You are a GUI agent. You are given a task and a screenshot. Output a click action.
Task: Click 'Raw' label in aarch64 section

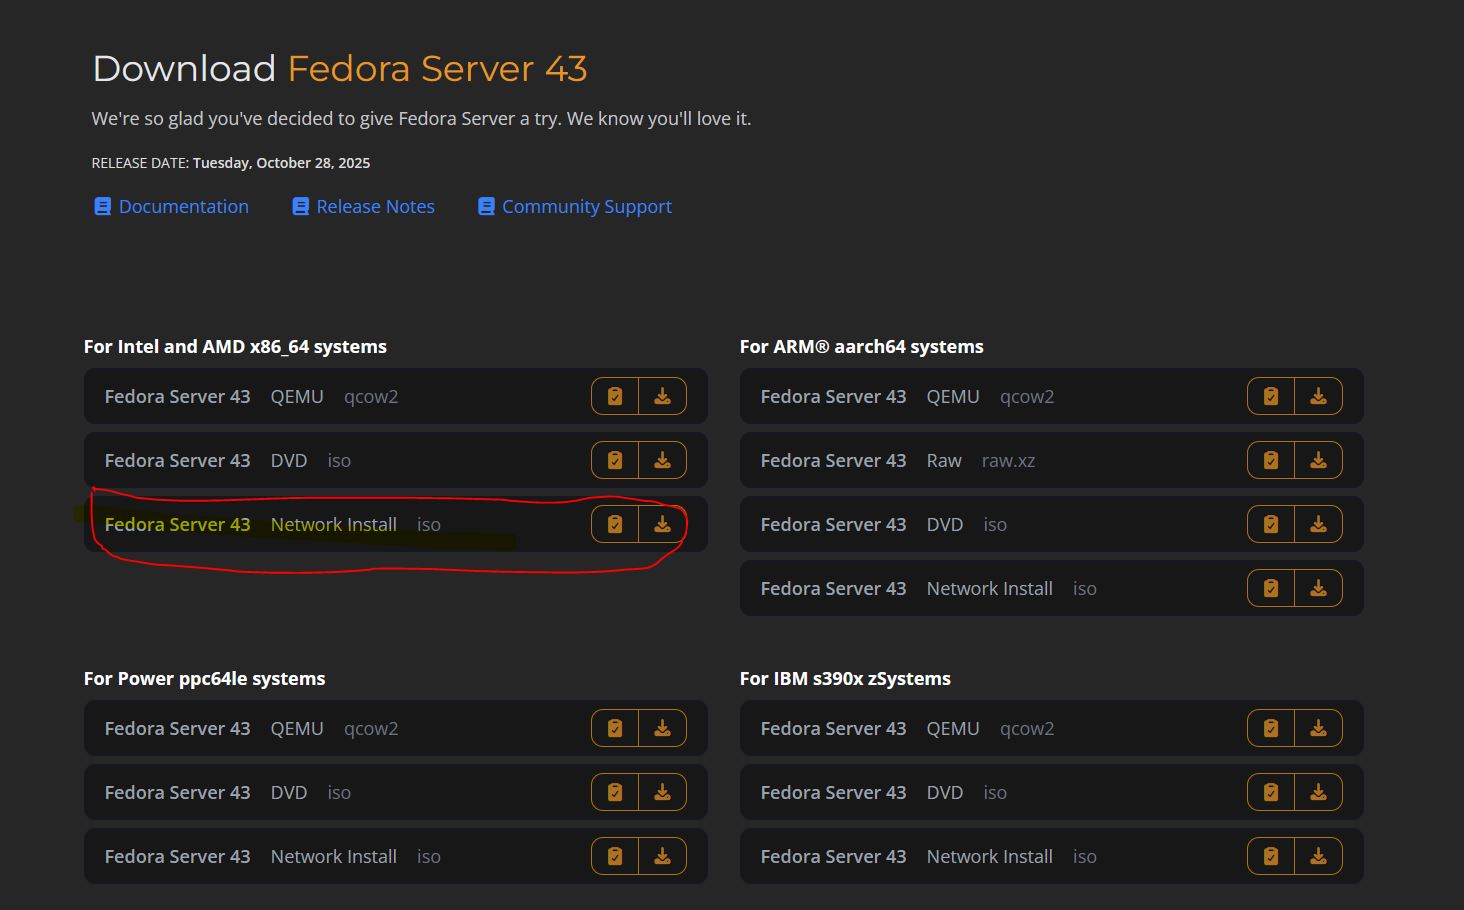(944, 460)
